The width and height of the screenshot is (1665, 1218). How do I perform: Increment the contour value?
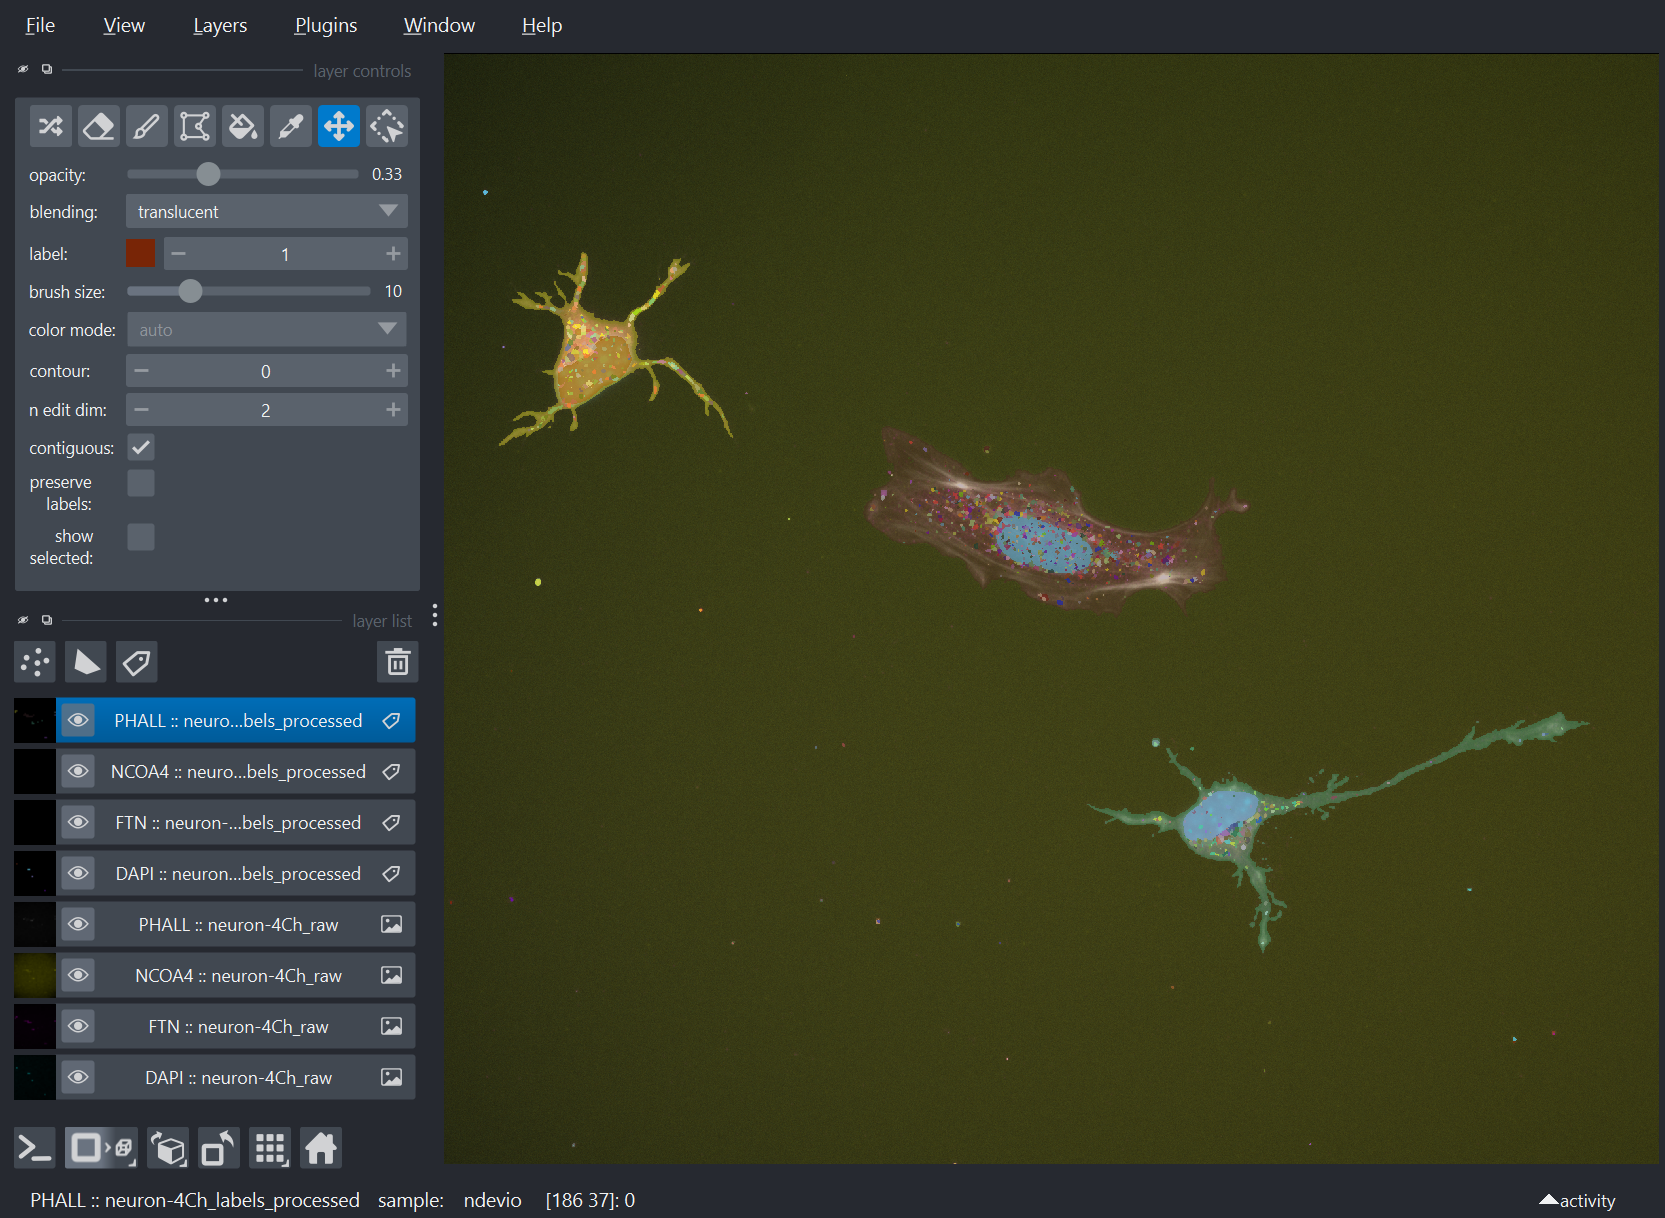[393, 370]
